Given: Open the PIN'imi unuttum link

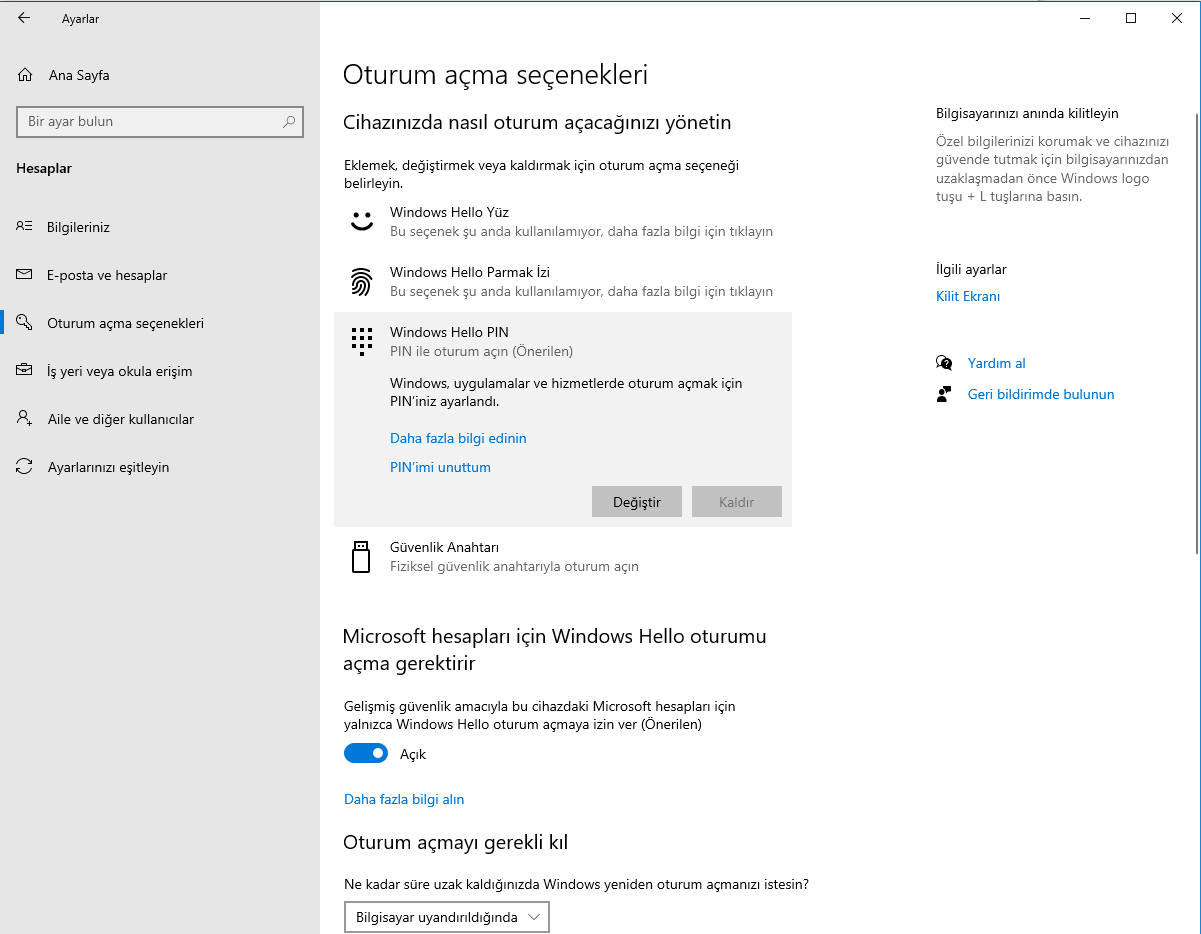Looking at the screenshot, I should click(x=440, y=467).
